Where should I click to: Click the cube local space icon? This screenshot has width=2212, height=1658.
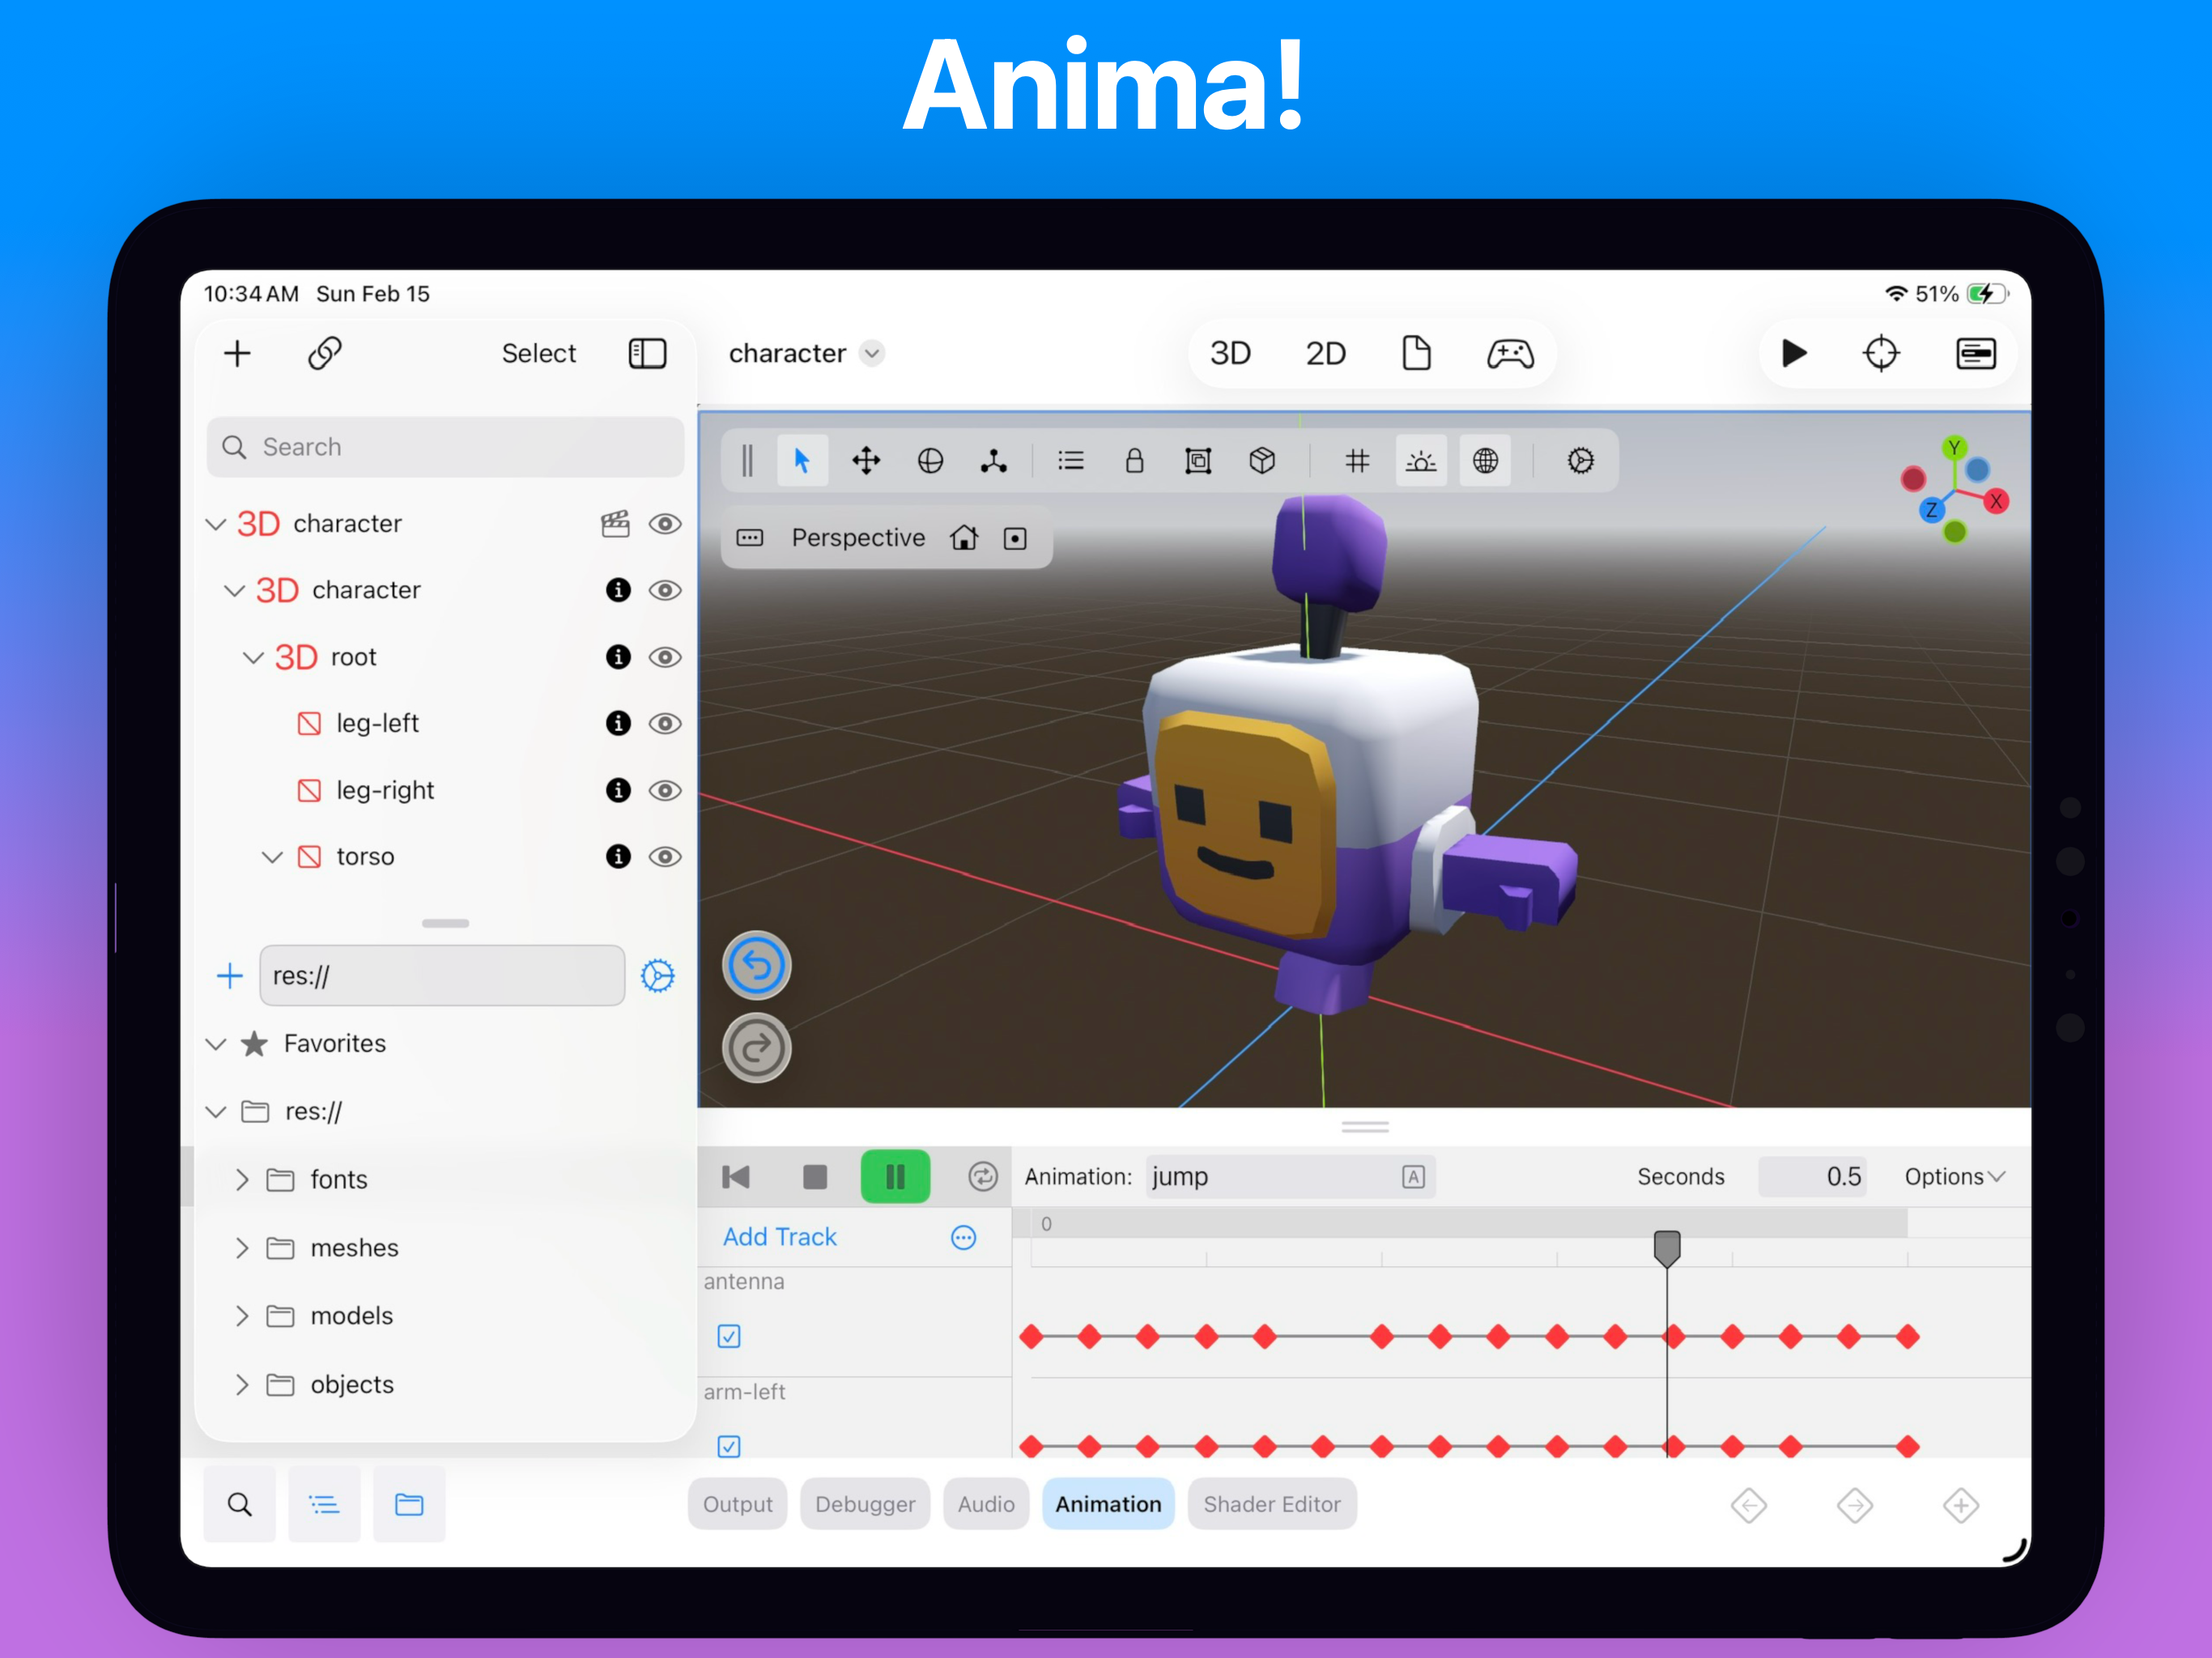click(1262, 460)
